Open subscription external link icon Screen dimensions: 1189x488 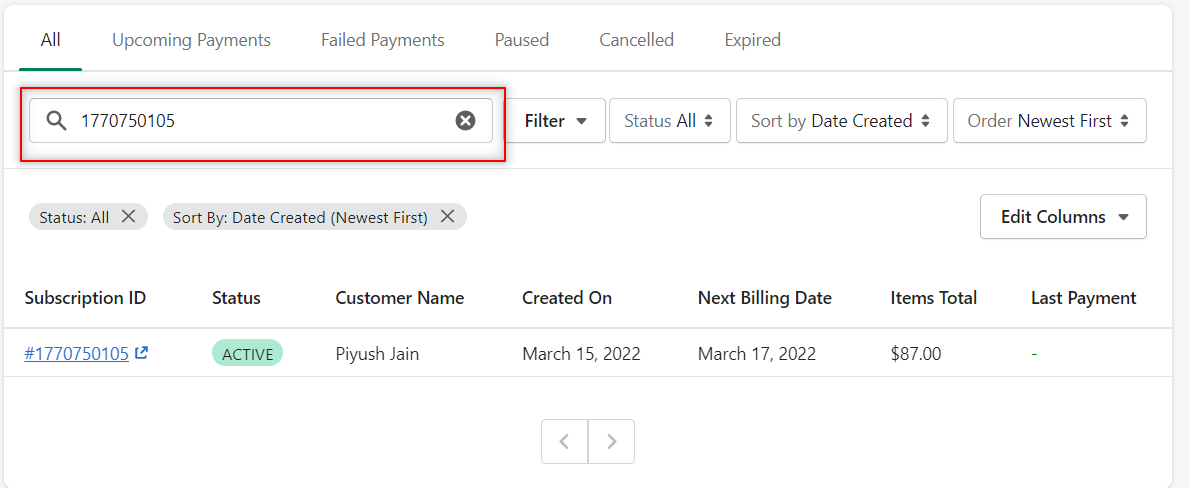coord(141,353)
